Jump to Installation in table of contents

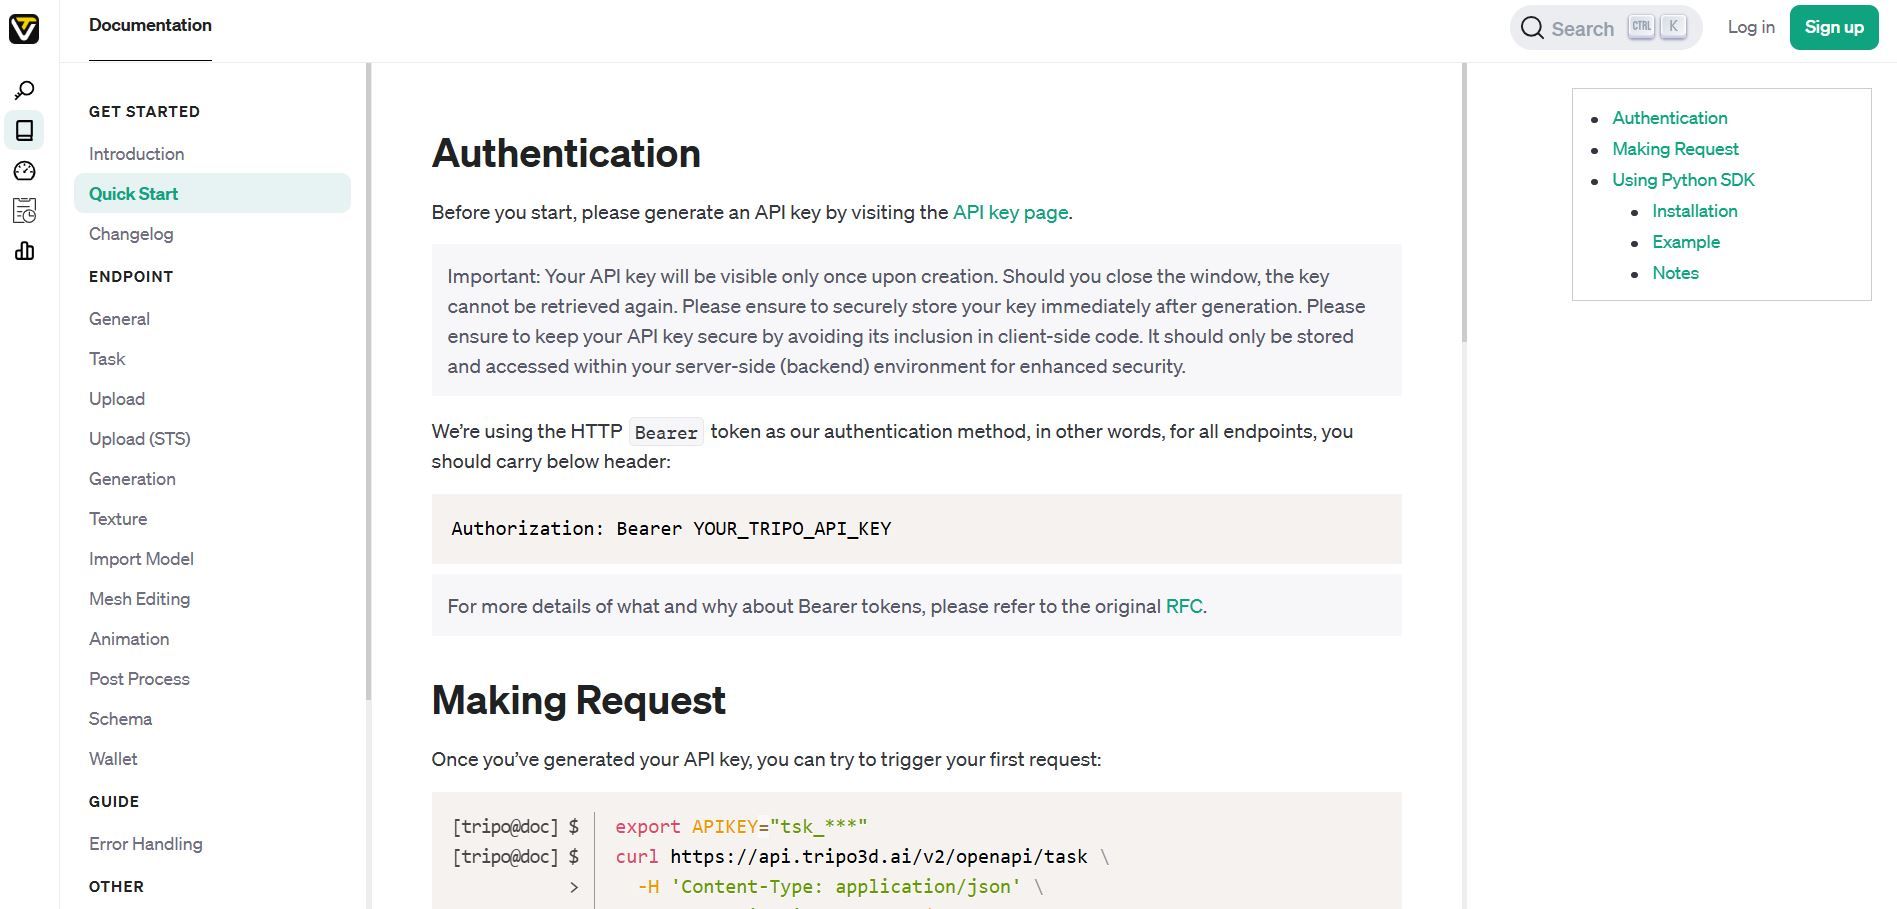(1694, 211)
